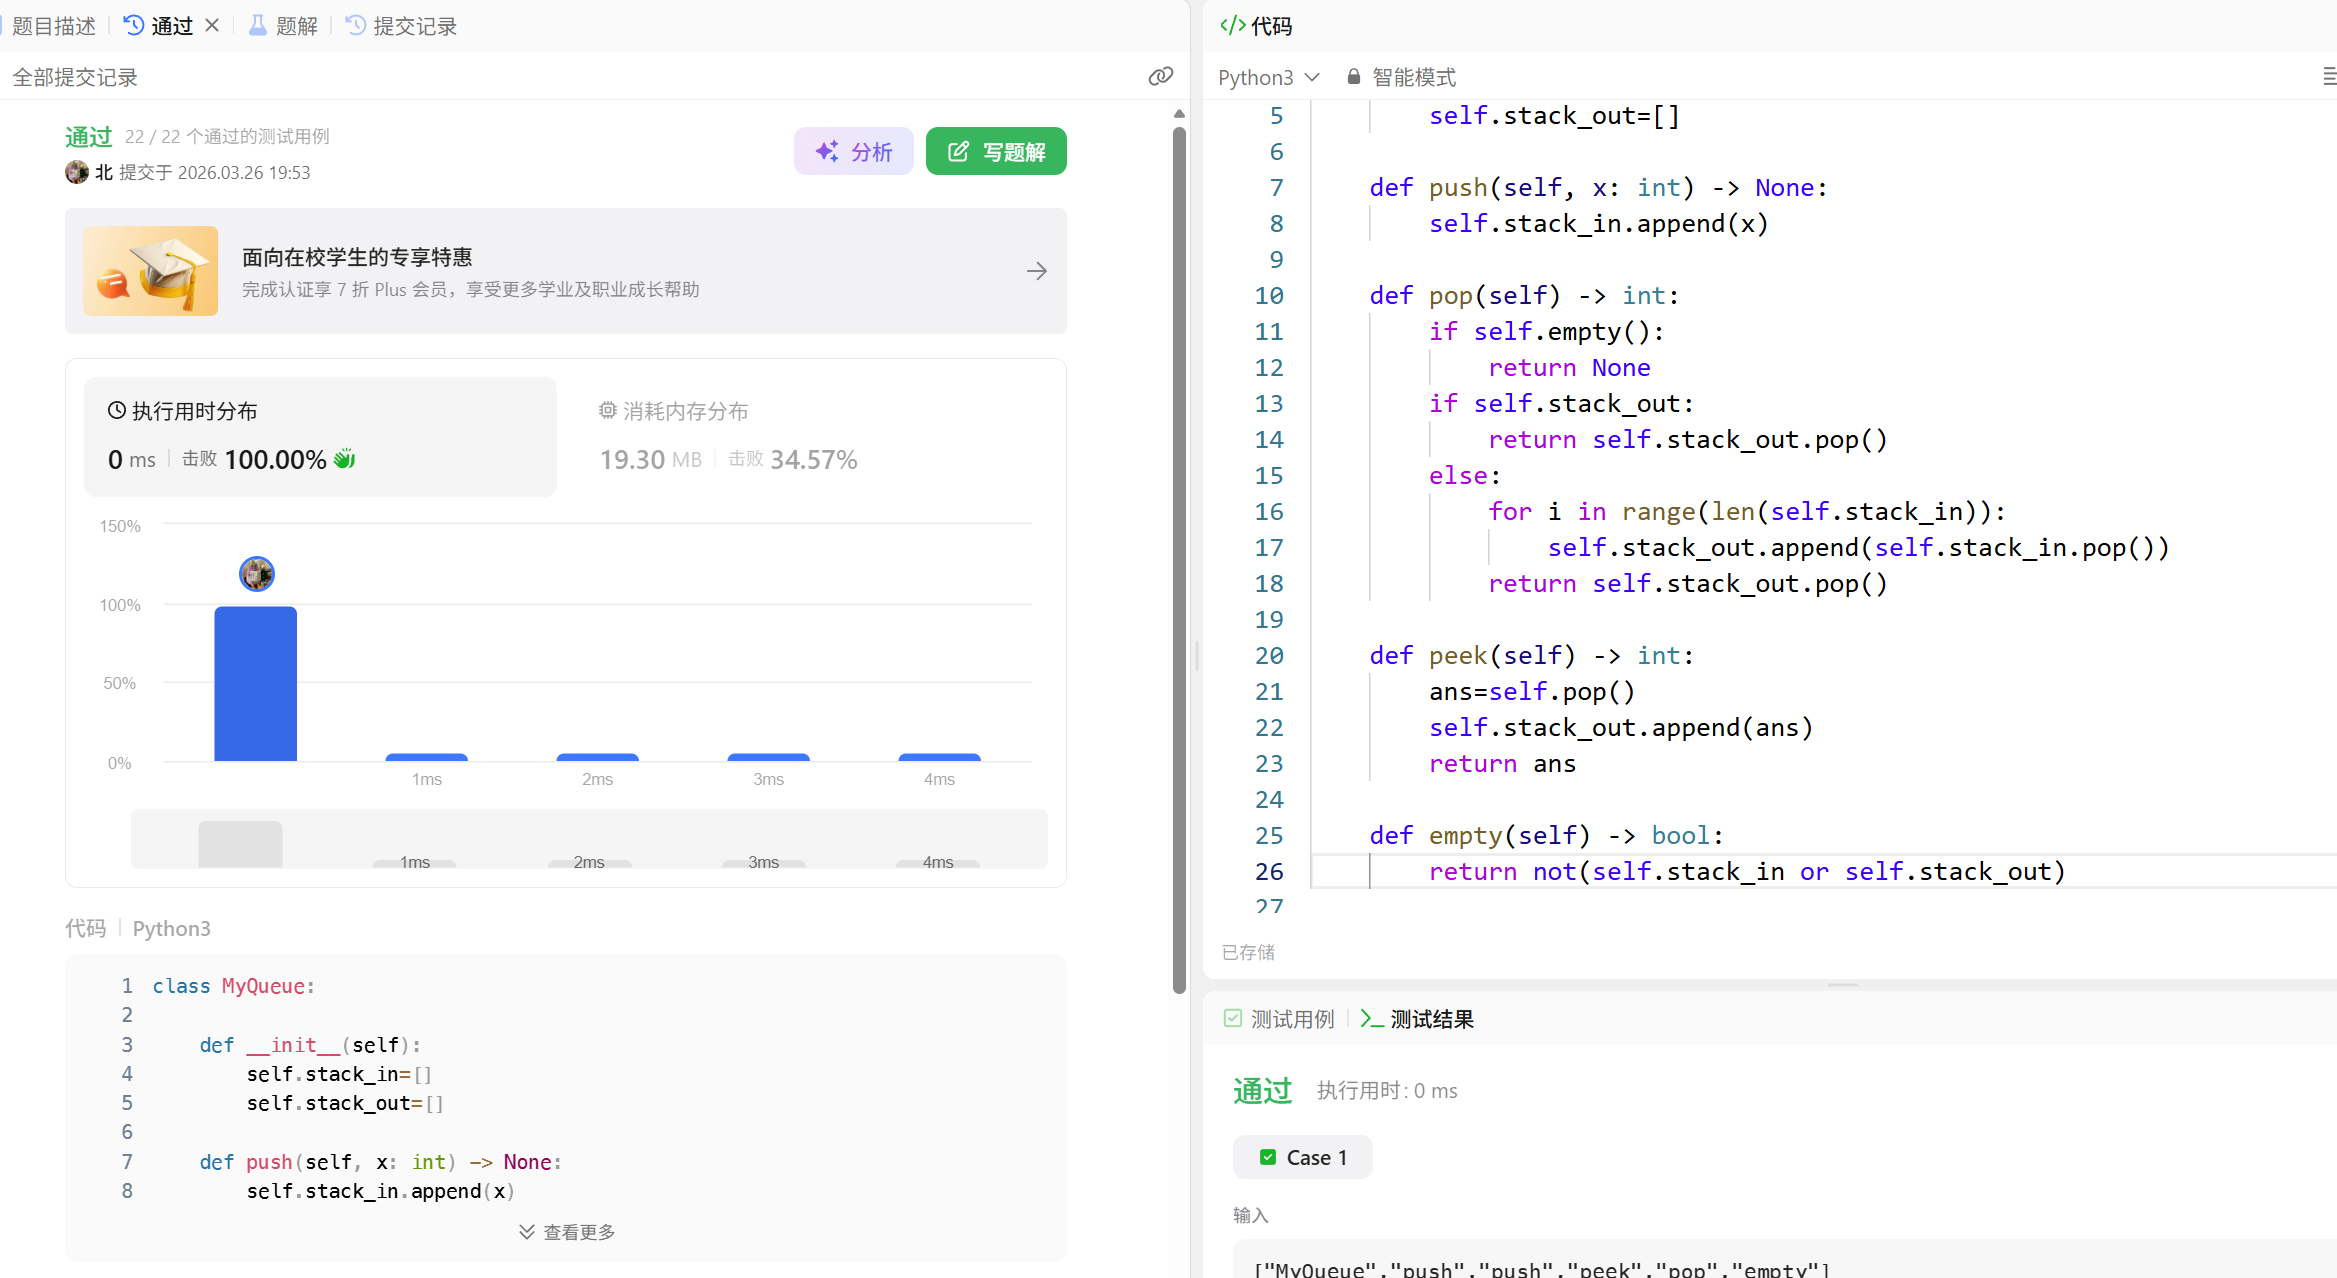Viewport: 2337px width, 1278px height.
Task: Select the Case 1 test case
Action: [x=1303, y=1157]
